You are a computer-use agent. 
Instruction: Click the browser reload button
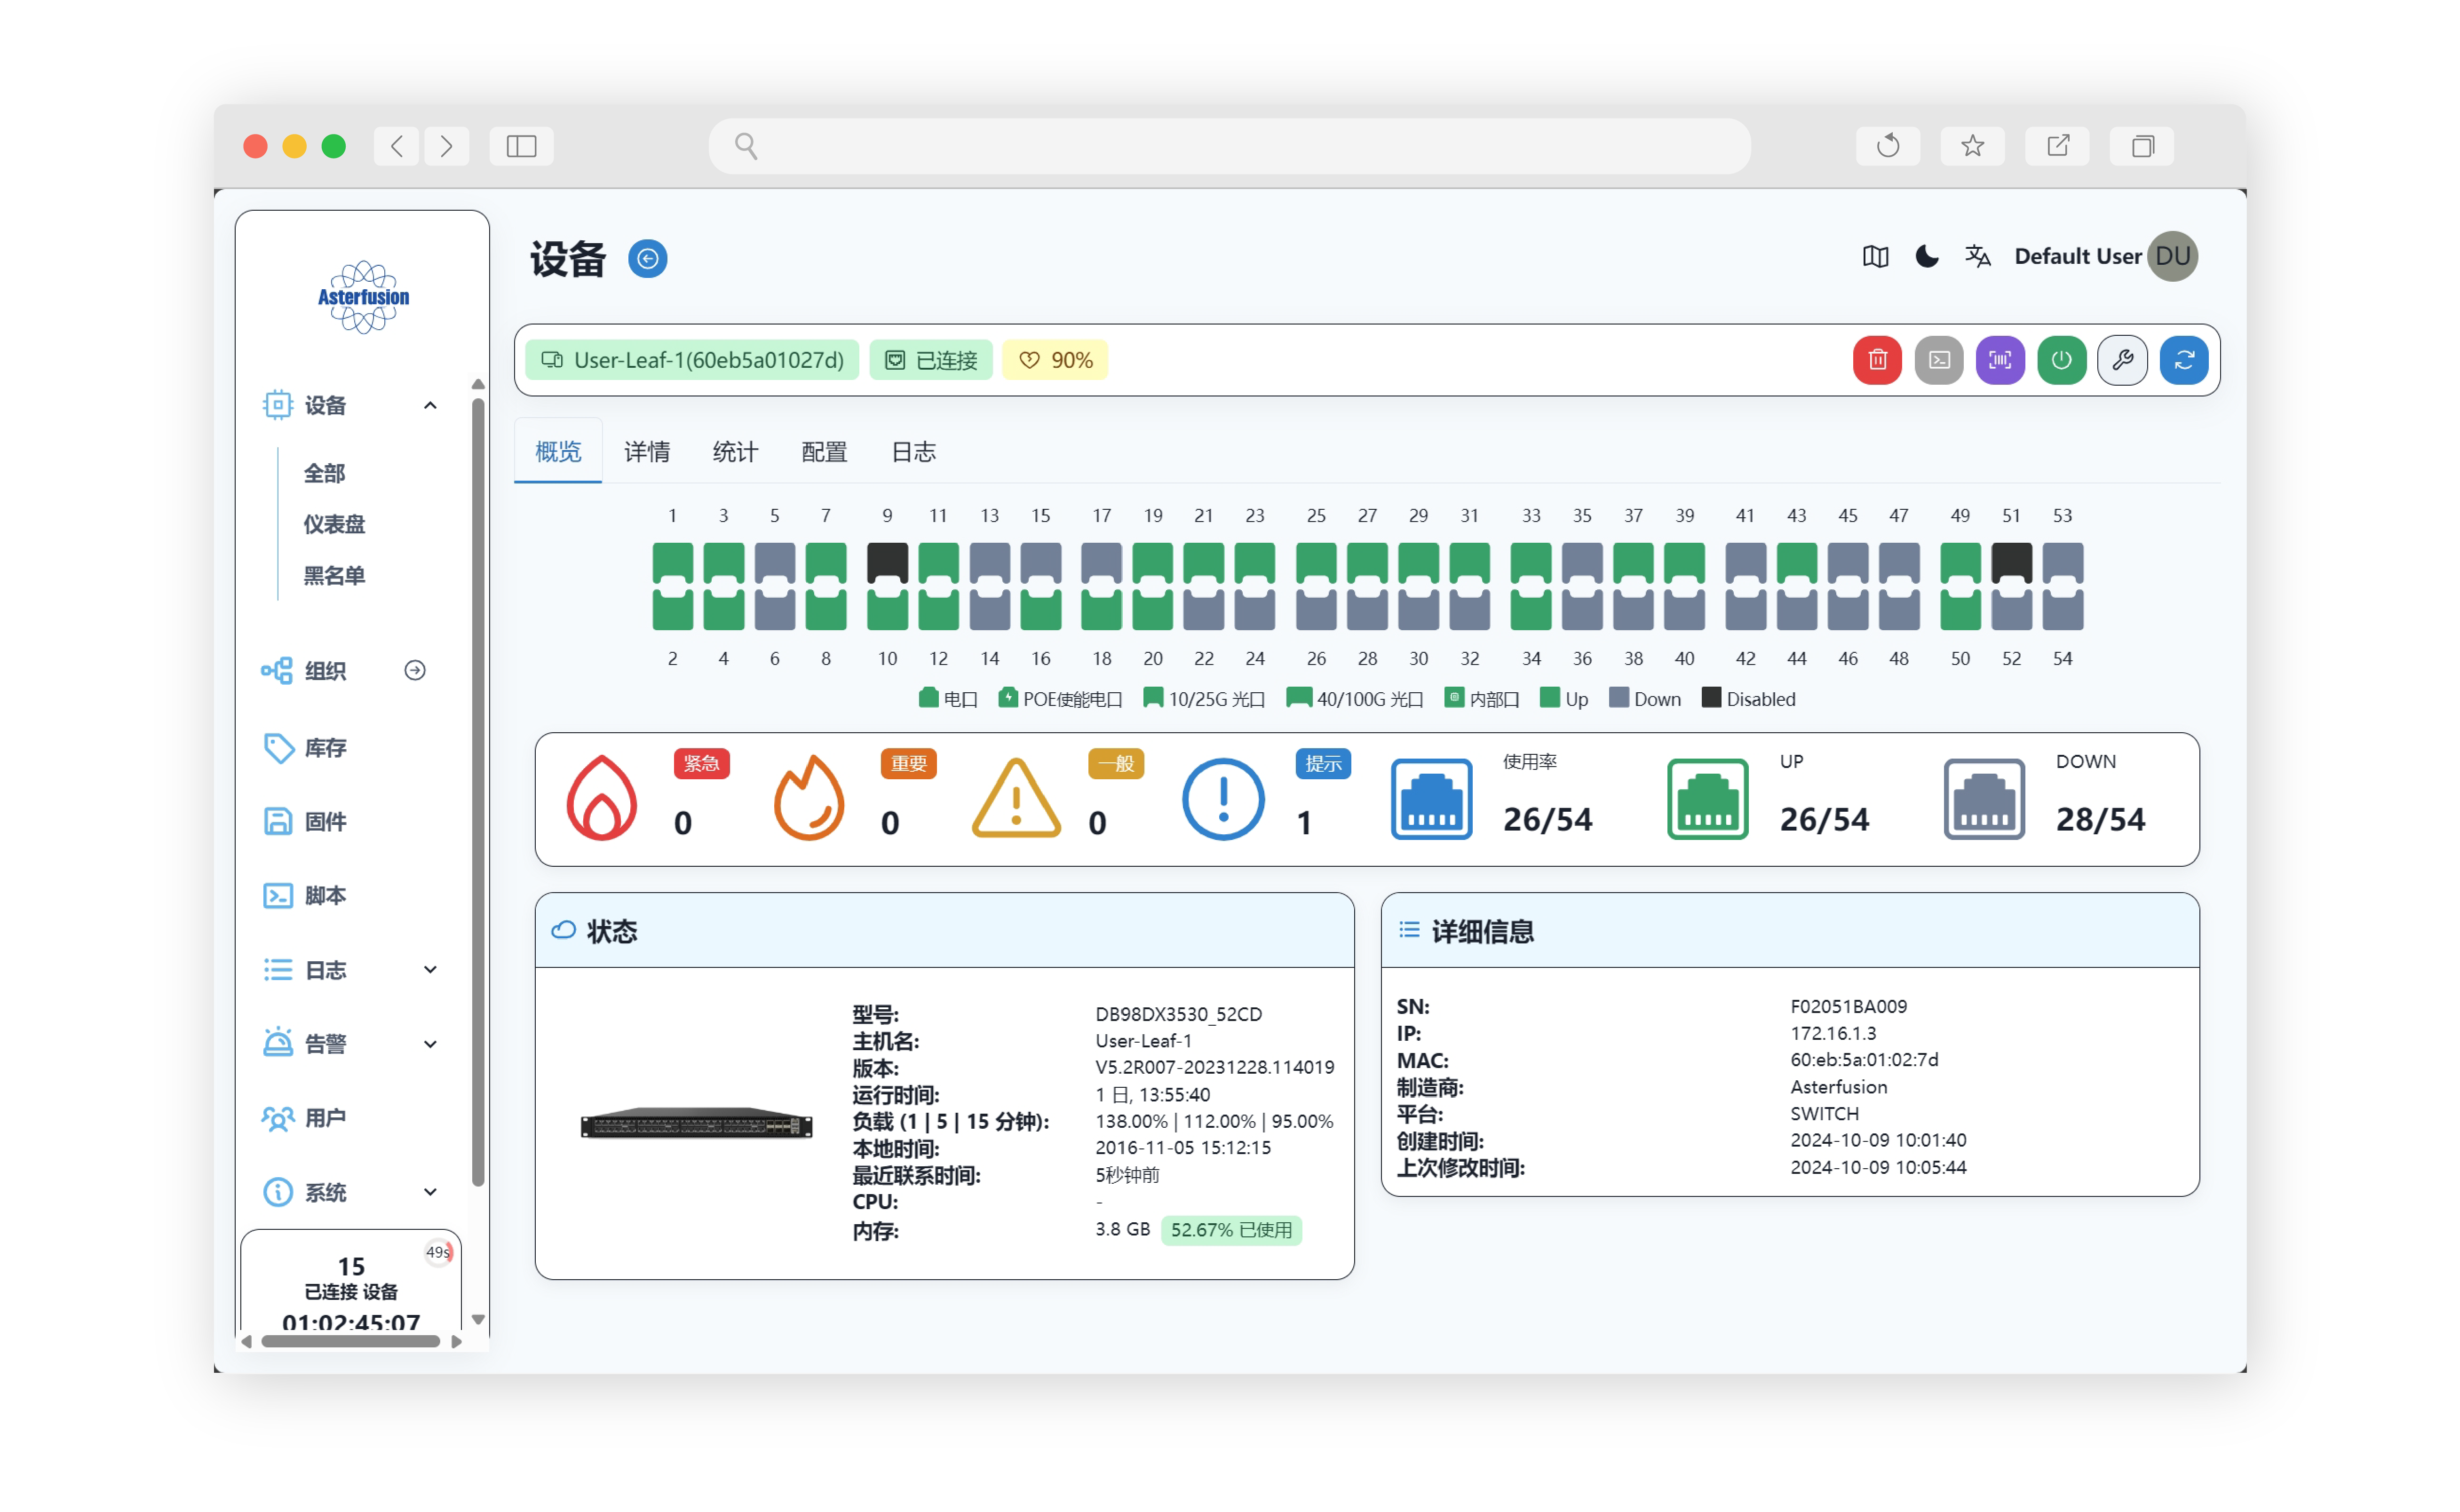pos(1887,146)
